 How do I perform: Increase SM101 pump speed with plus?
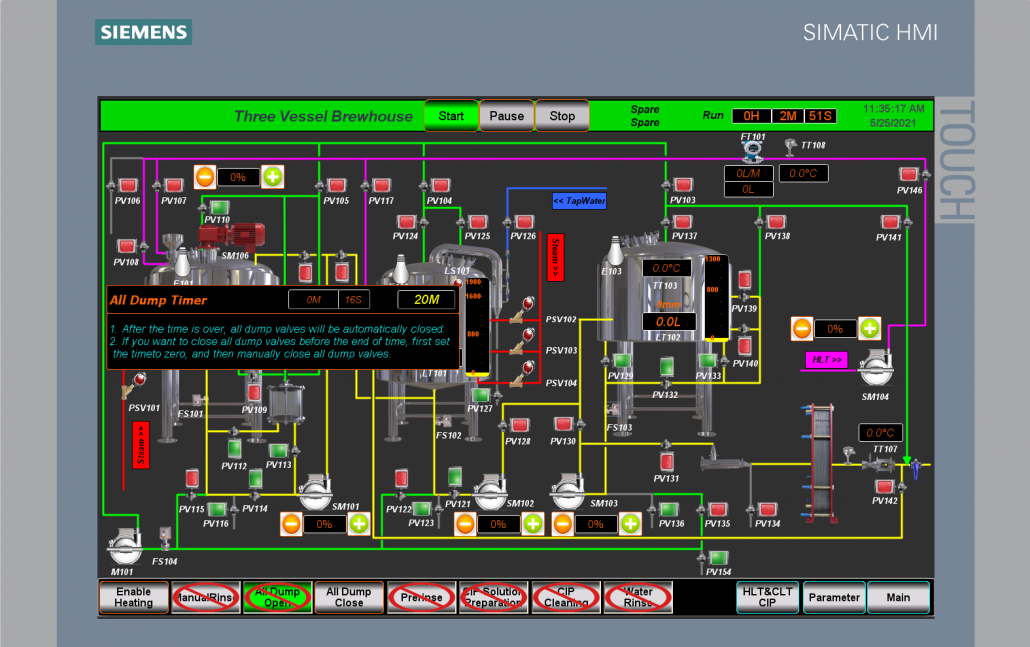tap(359, 524)
